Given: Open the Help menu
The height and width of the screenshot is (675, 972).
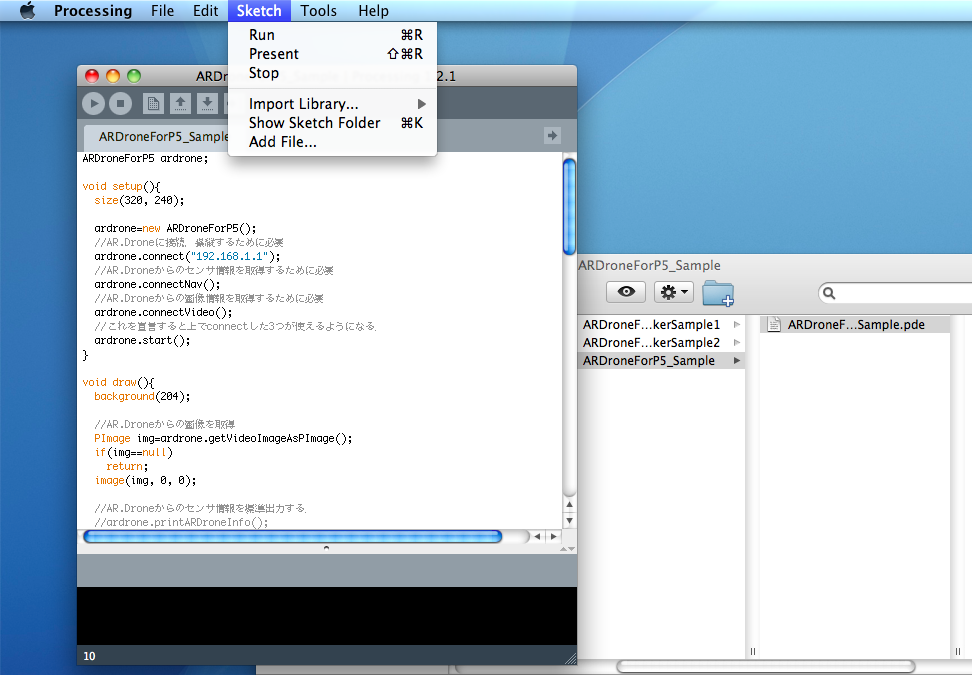Looking at the screenshot, I should (x=373, y=11).
